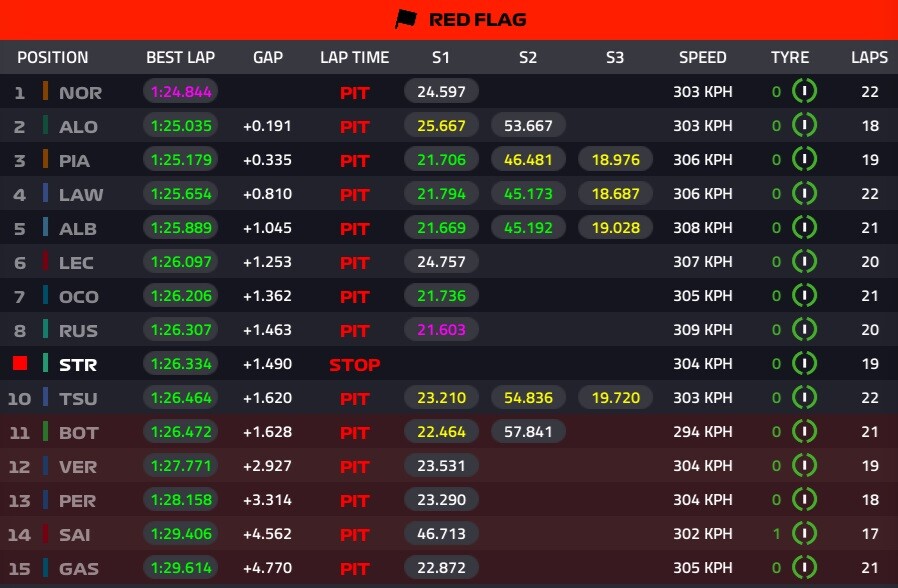The image size is (898, 588).
Task: Click Piastri's best lap time 1:25.179
Action: (181, 160)
